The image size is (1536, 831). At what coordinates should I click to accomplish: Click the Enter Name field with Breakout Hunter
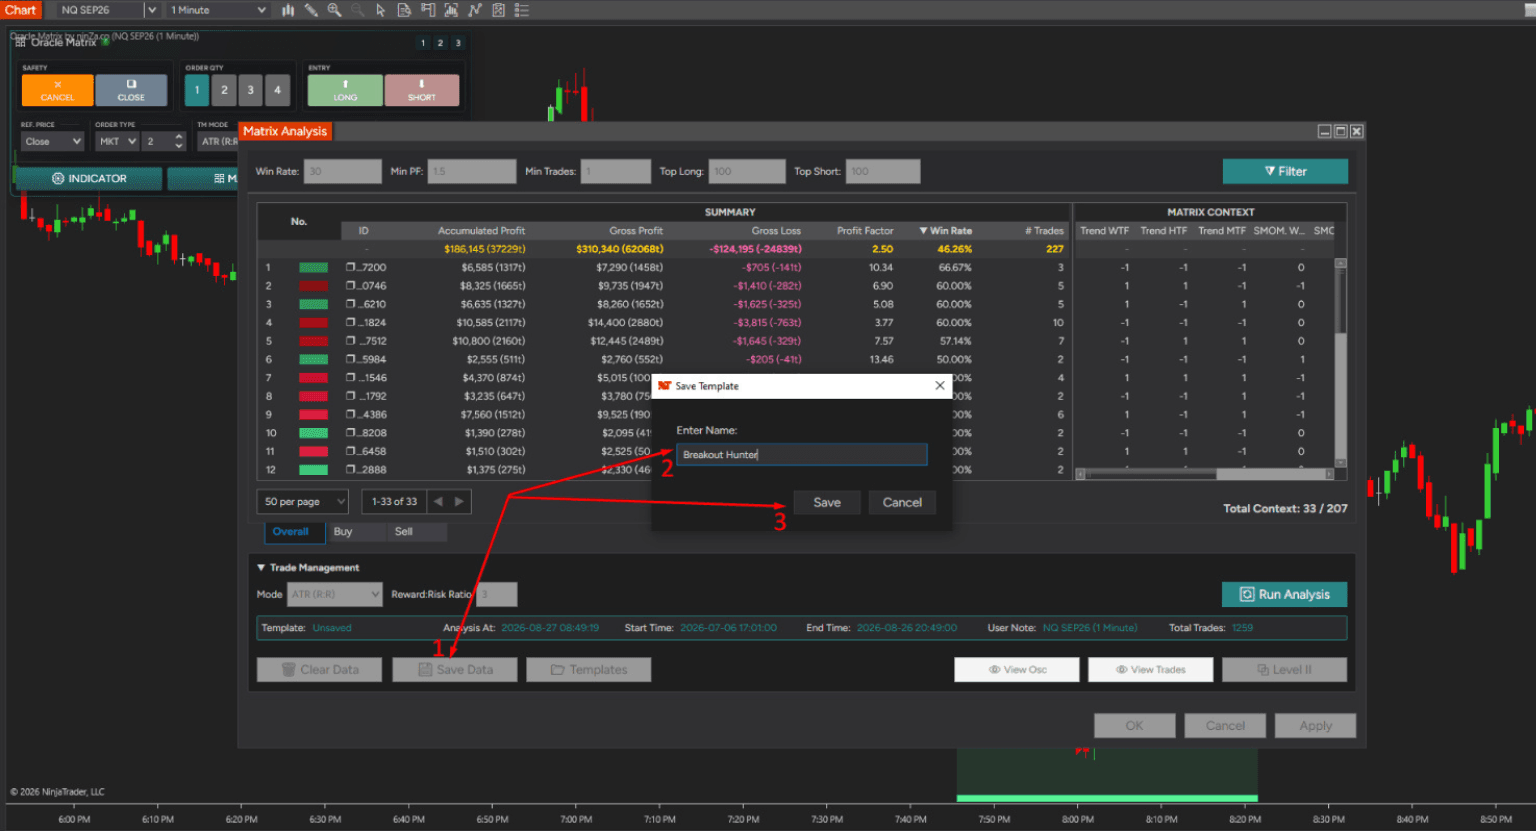[x=802, y=455]
